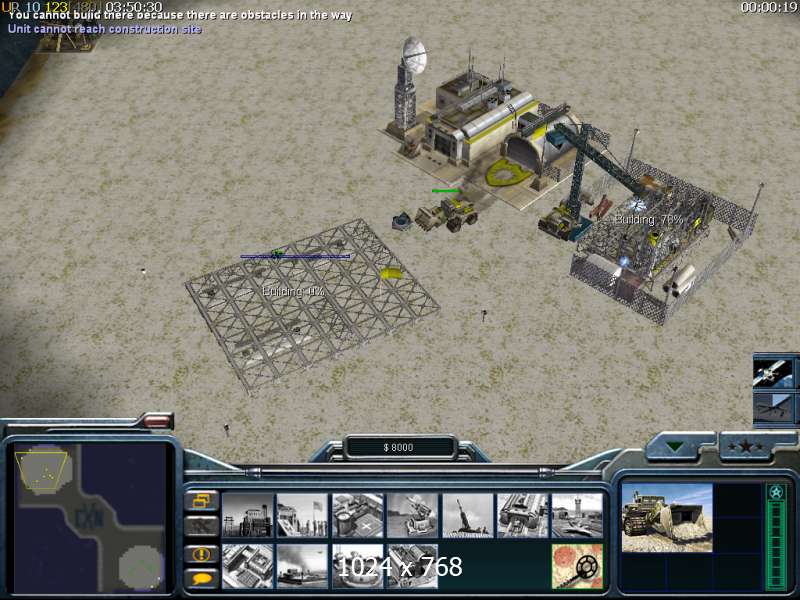Image resolution: width=800 pixels, height=600 pixels.
Task: Click 'Unit cannot reach construction site' message
Action: coord(105,29)
